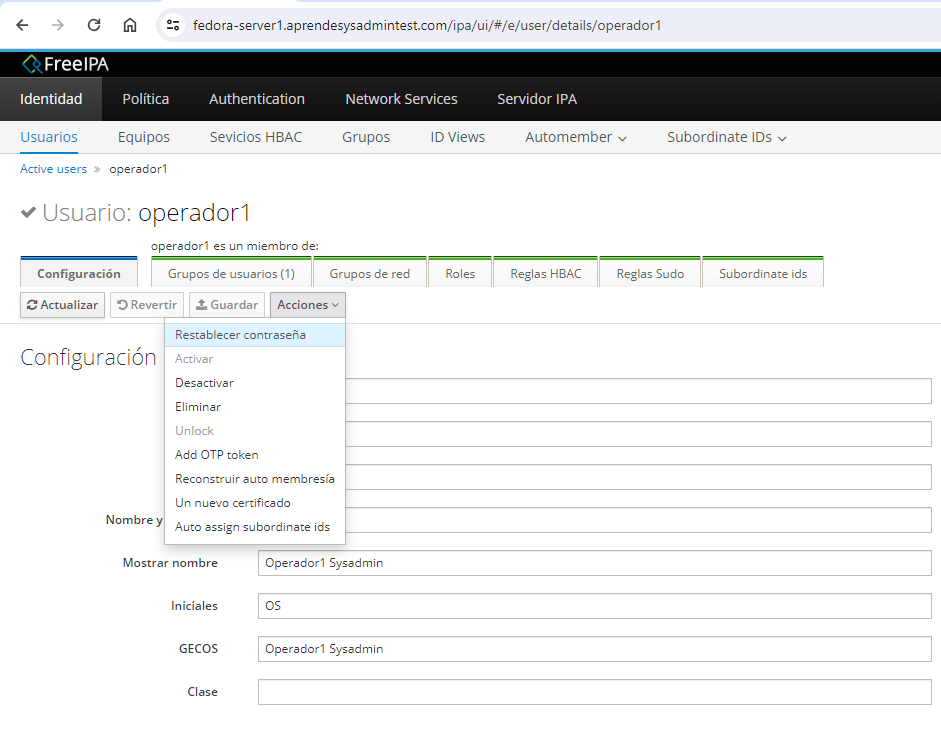Click into the Iniciales input field
This screenshot has width=941, height=729.
594,606
